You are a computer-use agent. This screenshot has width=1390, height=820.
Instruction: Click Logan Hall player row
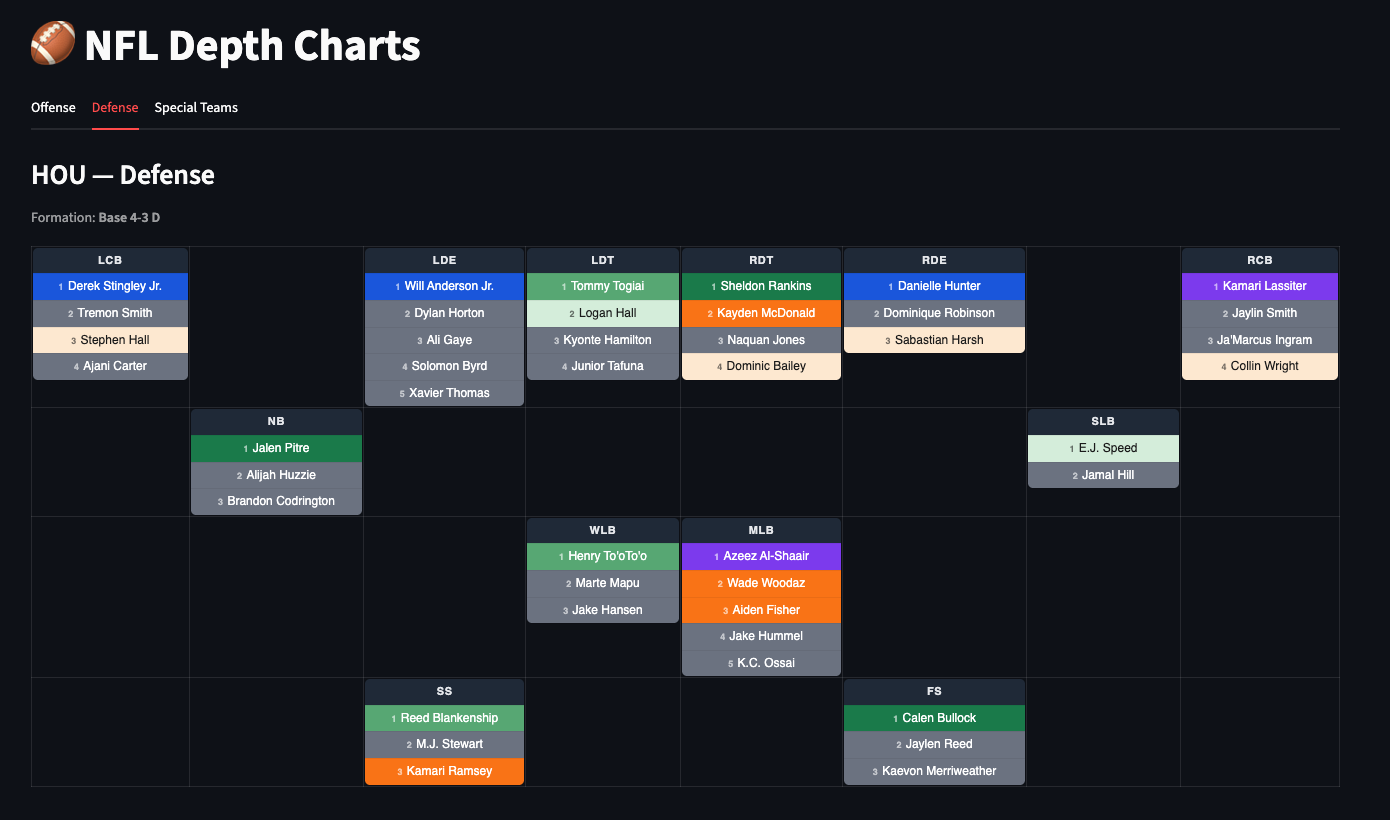point(603,313)
